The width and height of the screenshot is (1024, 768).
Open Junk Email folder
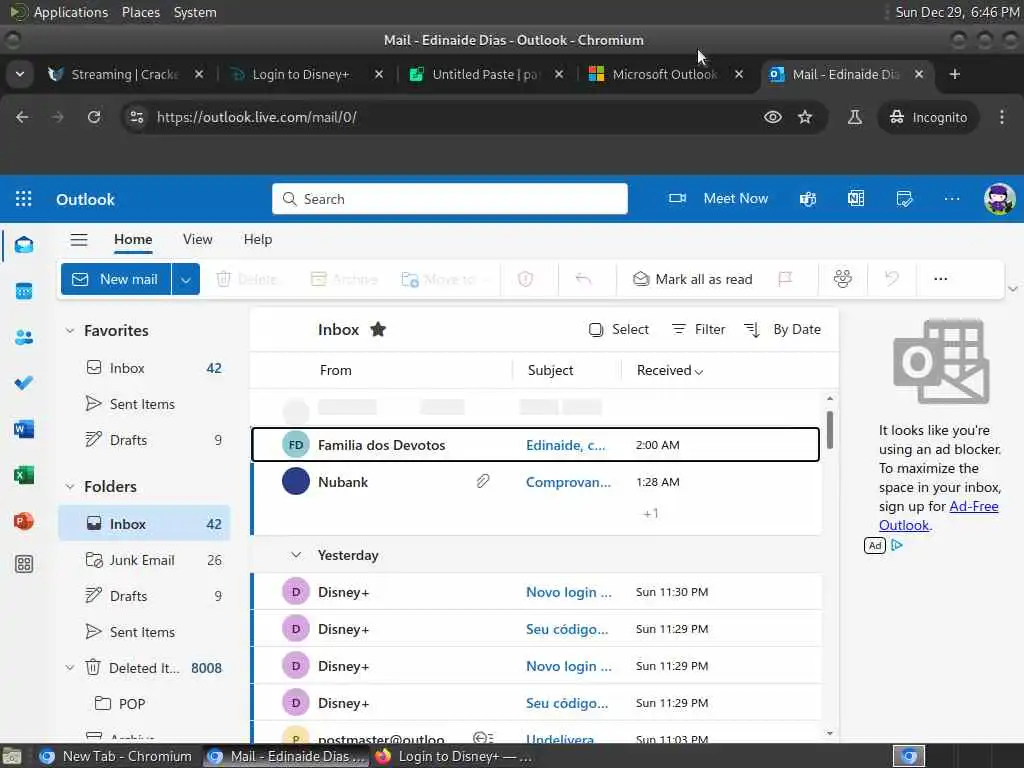point(144,560)
